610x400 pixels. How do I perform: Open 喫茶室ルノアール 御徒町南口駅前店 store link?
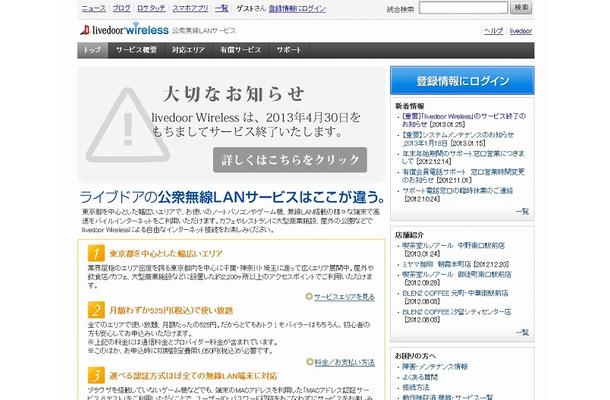click(x=457, y=275)
